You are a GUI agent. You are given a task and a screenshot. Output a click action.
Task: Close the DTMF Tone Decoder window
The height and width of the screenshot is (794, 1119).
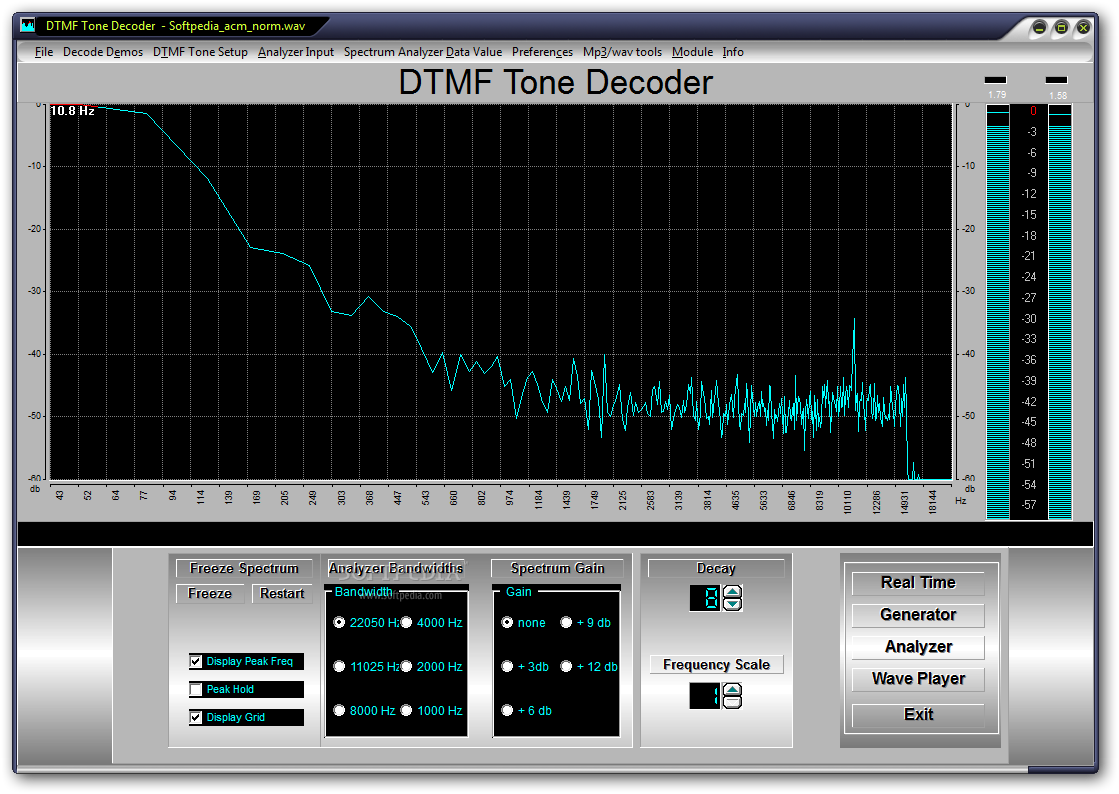[1083, 28]
